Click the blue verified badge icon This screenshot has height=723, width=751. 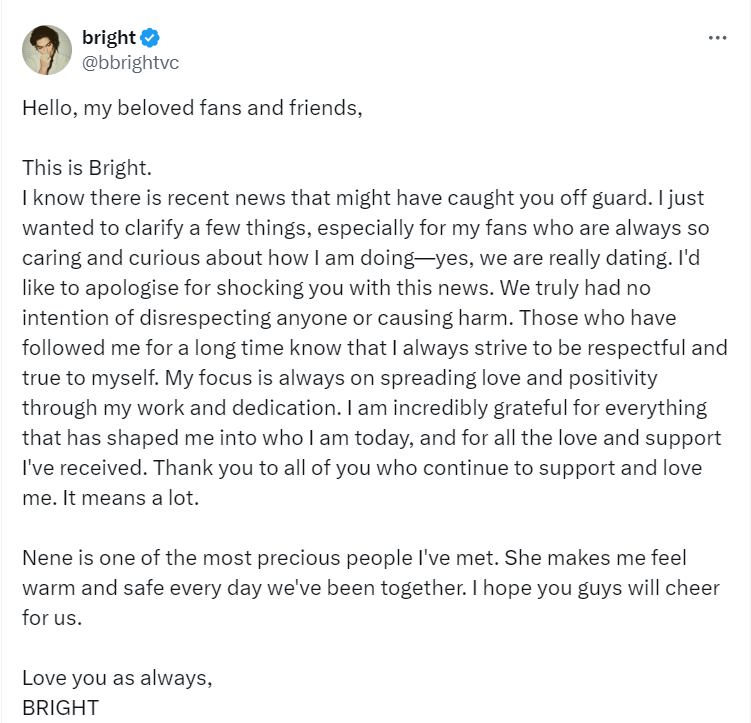[x=150, y=38]
